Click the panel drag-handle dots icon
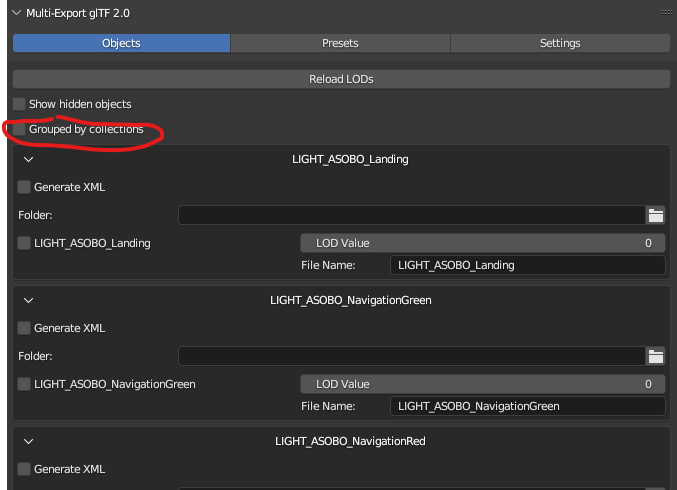 (x=665, y=13)
